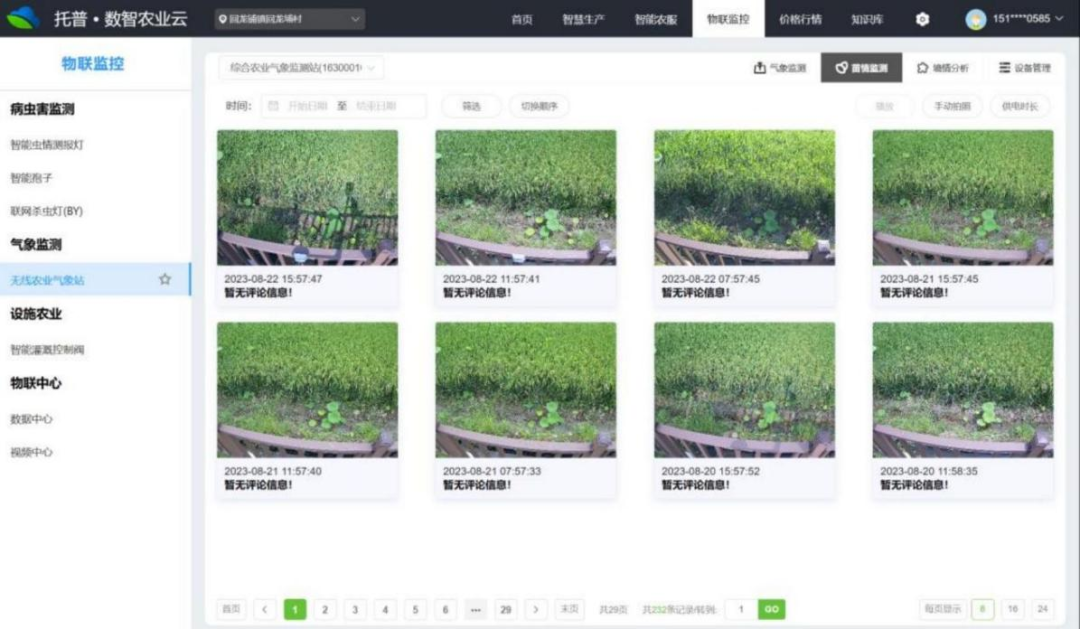Open the photo dated 2023-08-22 15:57:47

point(307,197)
